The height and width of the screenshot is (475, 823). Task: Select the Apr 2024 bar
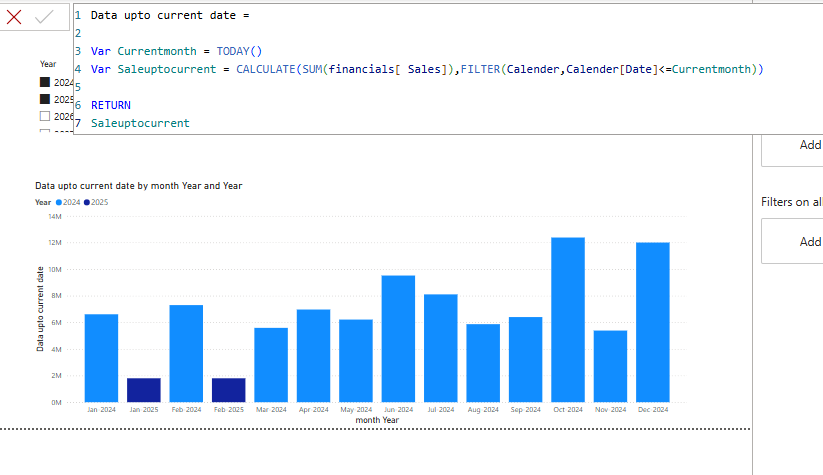313,356
